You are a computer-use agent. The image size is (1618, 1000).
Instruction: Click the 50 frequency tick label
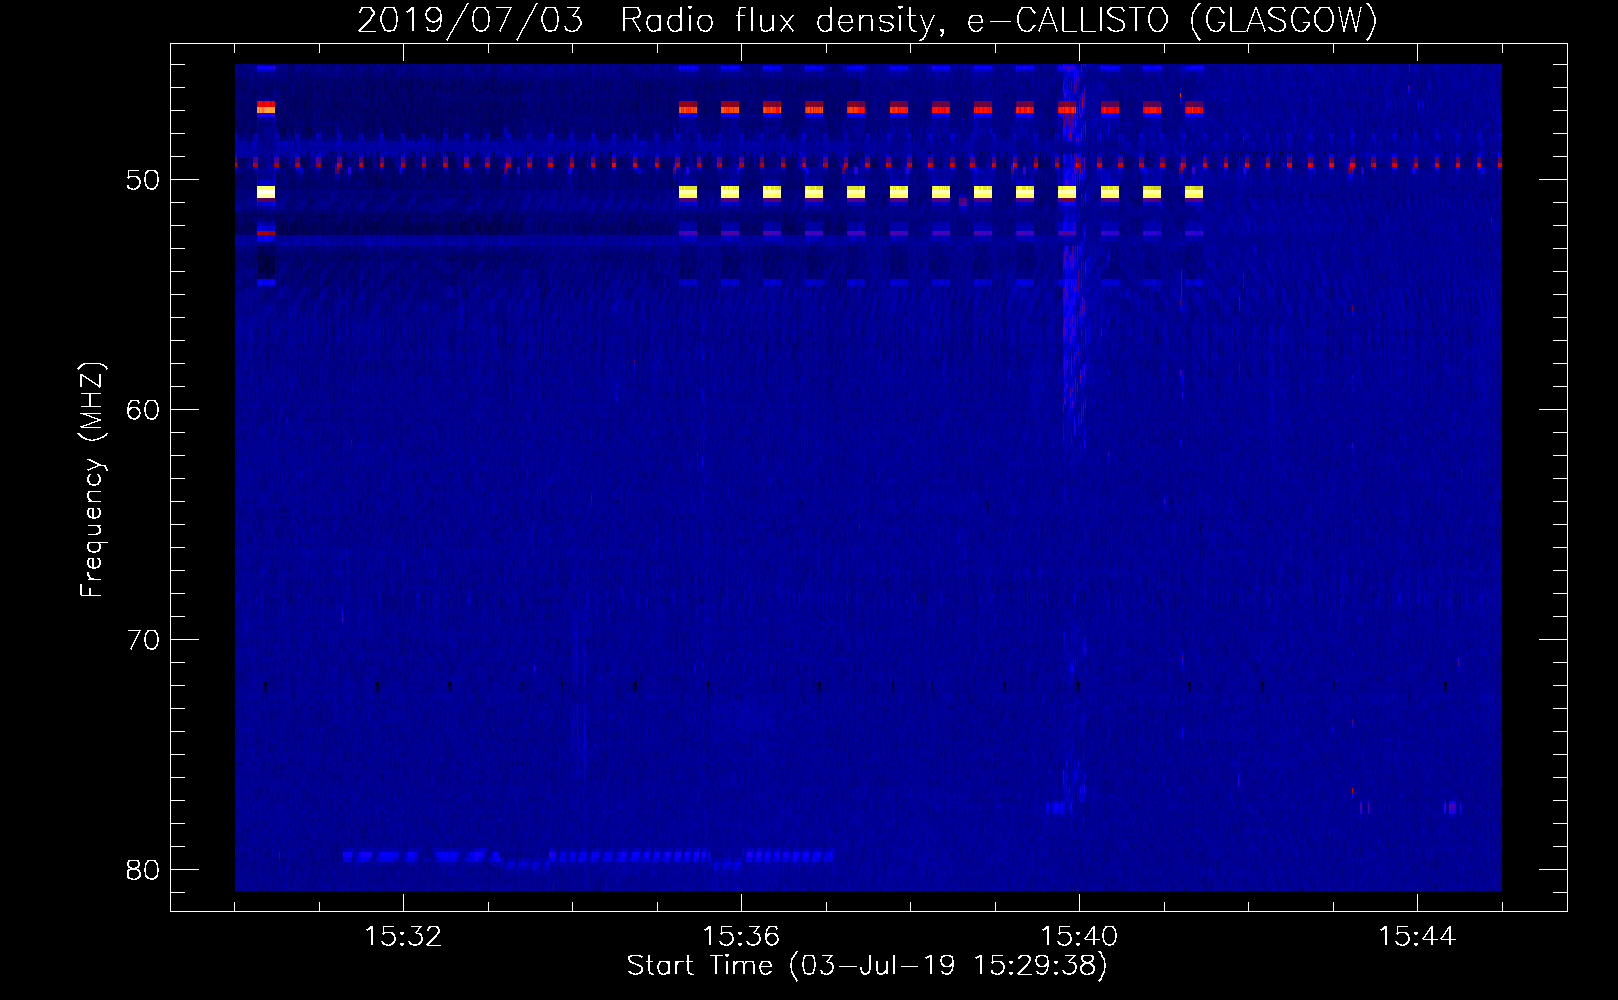click(x=143, y=180)
